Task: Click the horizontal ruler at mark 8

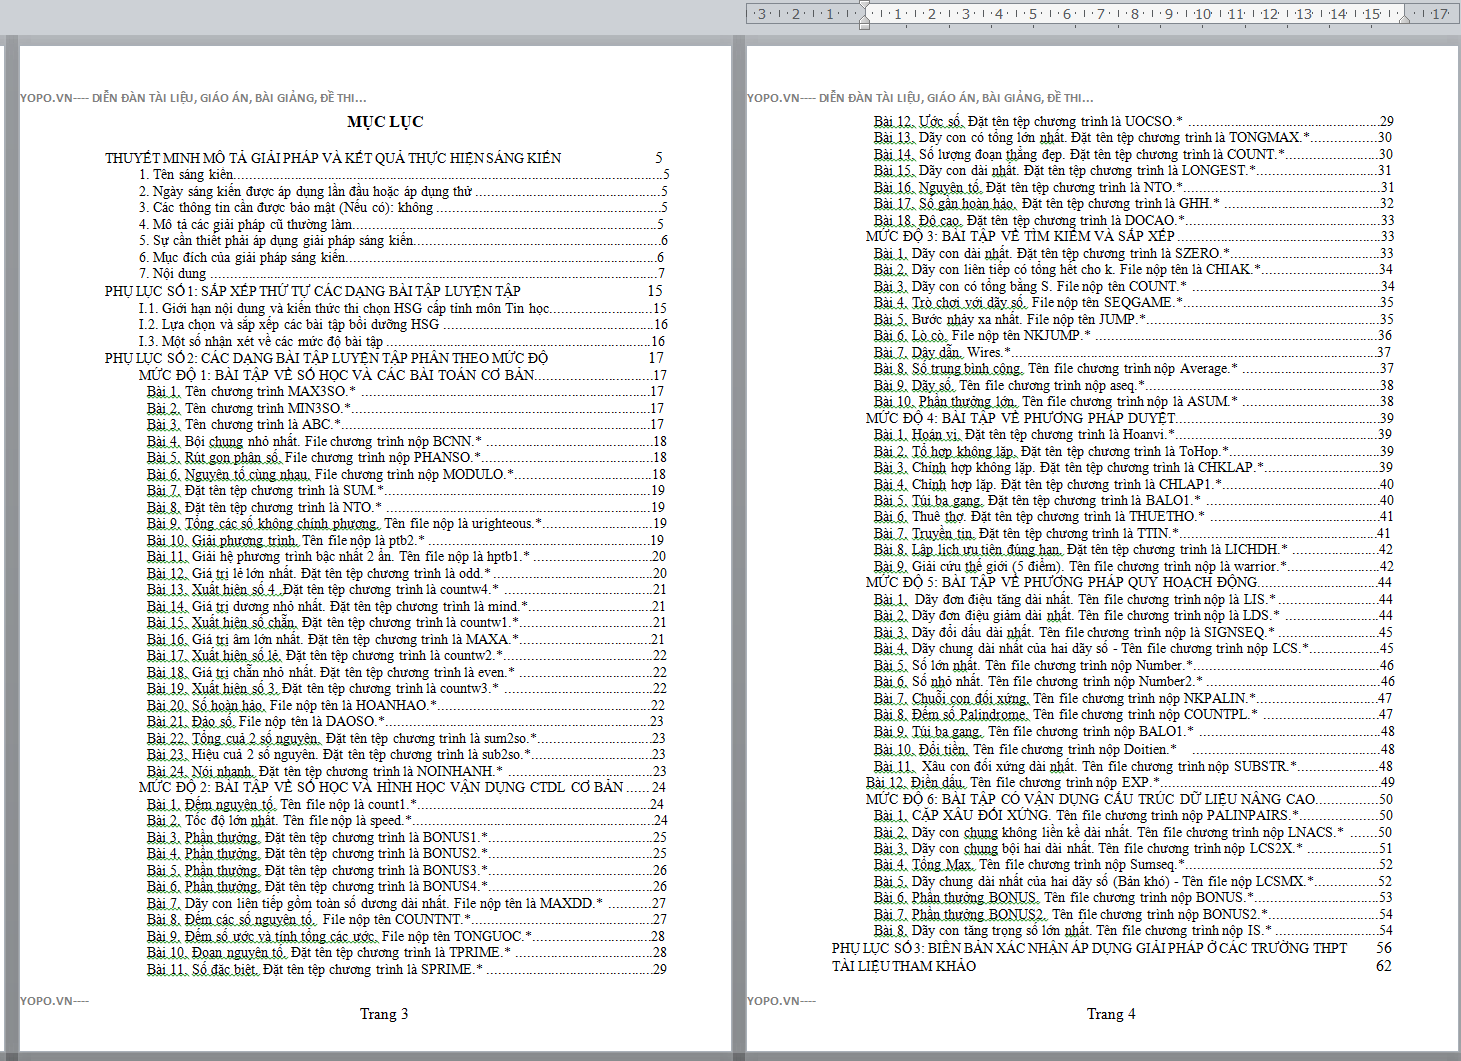Action: point(1134,14)
